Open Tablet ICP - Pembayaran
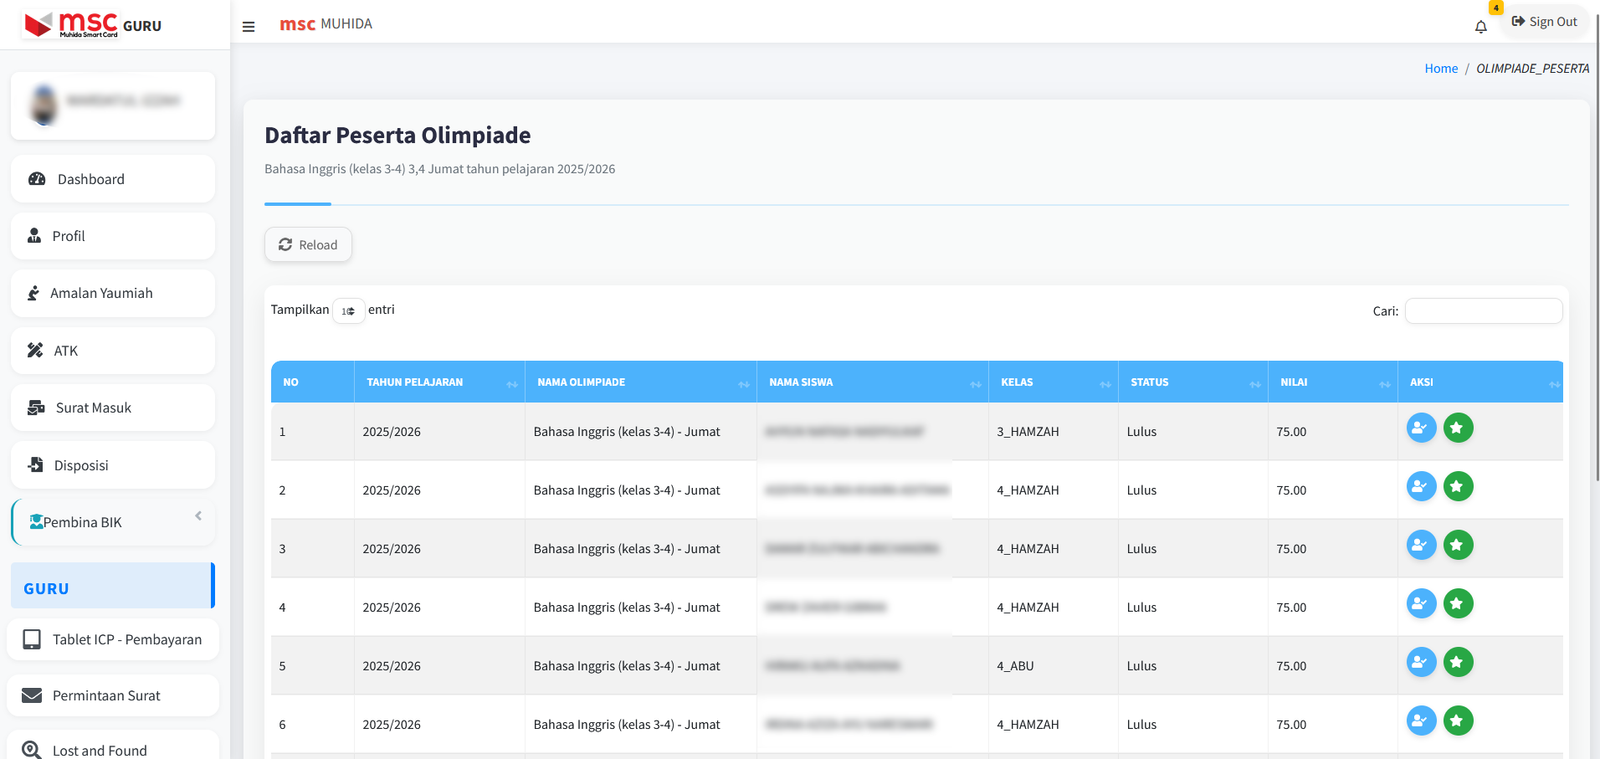The image size is (1600, 759). pos(113,639)
